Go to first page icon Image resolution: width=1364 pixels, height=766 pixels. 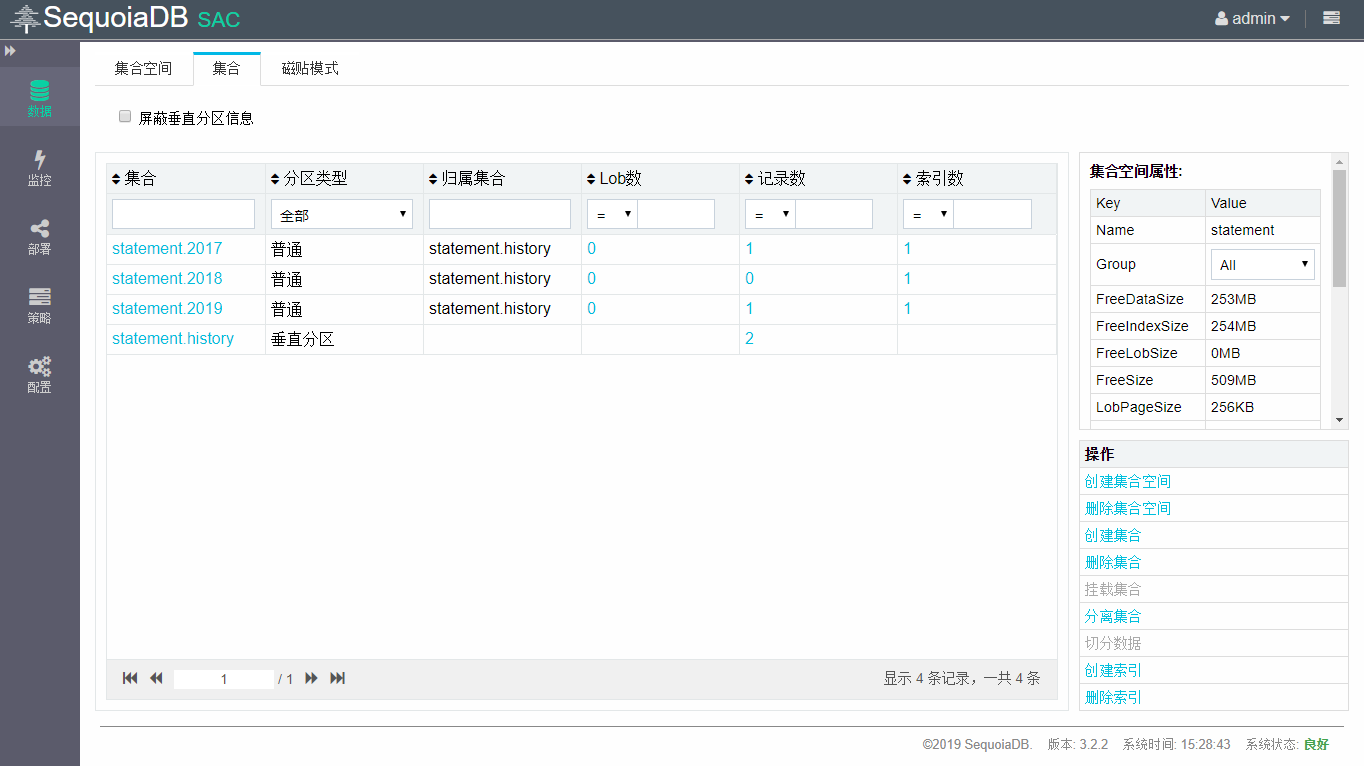click(x=130, y=678)
